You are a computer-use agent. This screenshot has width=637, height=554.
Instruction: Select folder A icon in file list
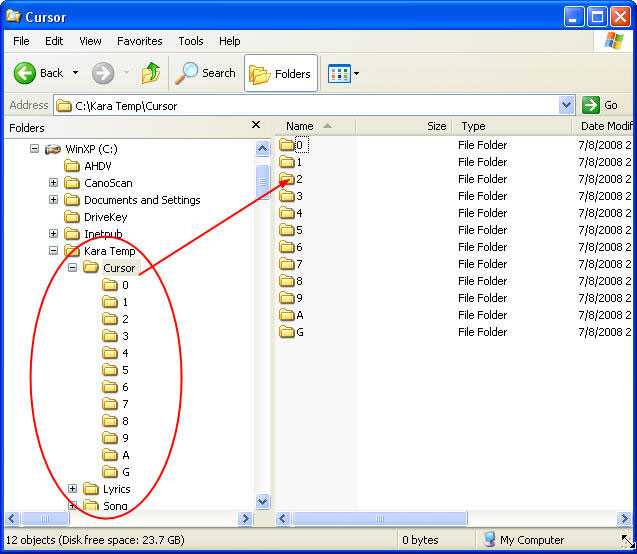(x=287, y=315)
